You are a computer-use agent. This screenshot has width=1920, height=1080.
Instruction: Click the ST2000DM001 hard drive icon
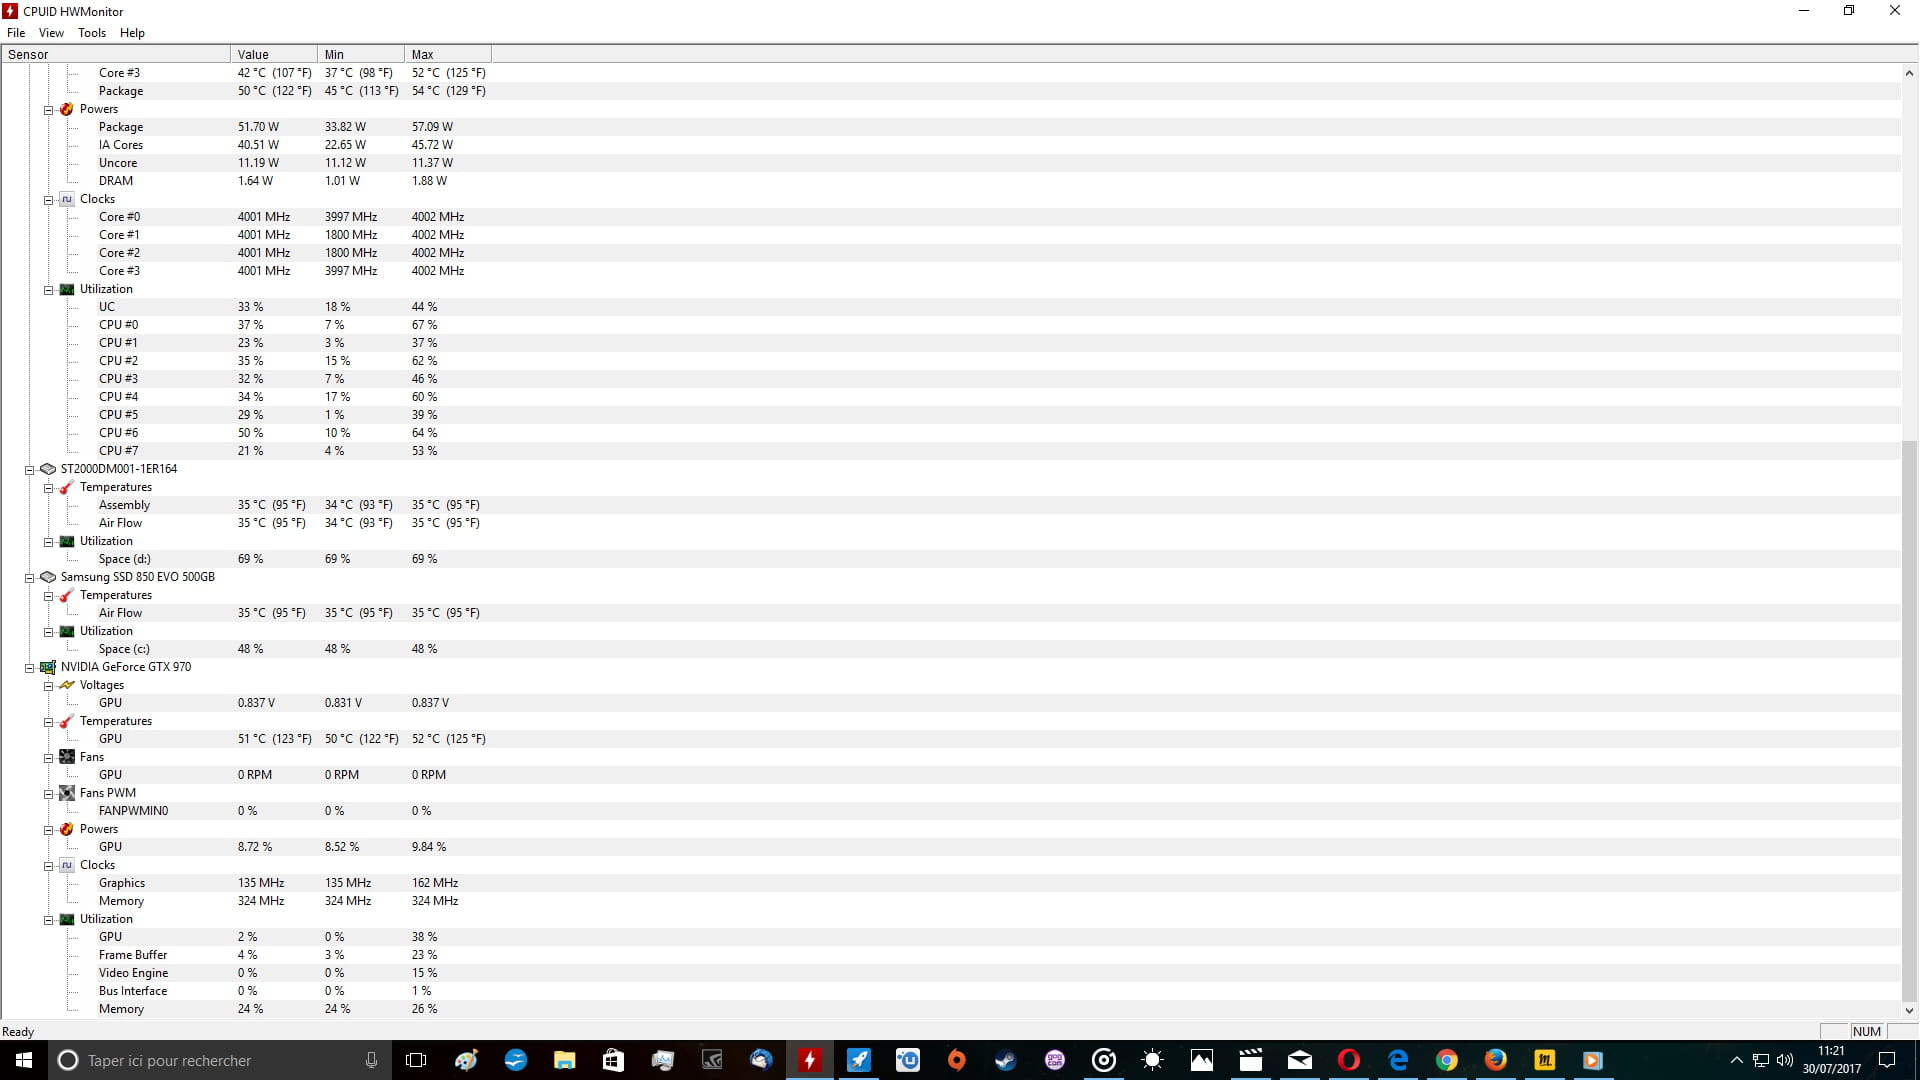coord(47,469)
